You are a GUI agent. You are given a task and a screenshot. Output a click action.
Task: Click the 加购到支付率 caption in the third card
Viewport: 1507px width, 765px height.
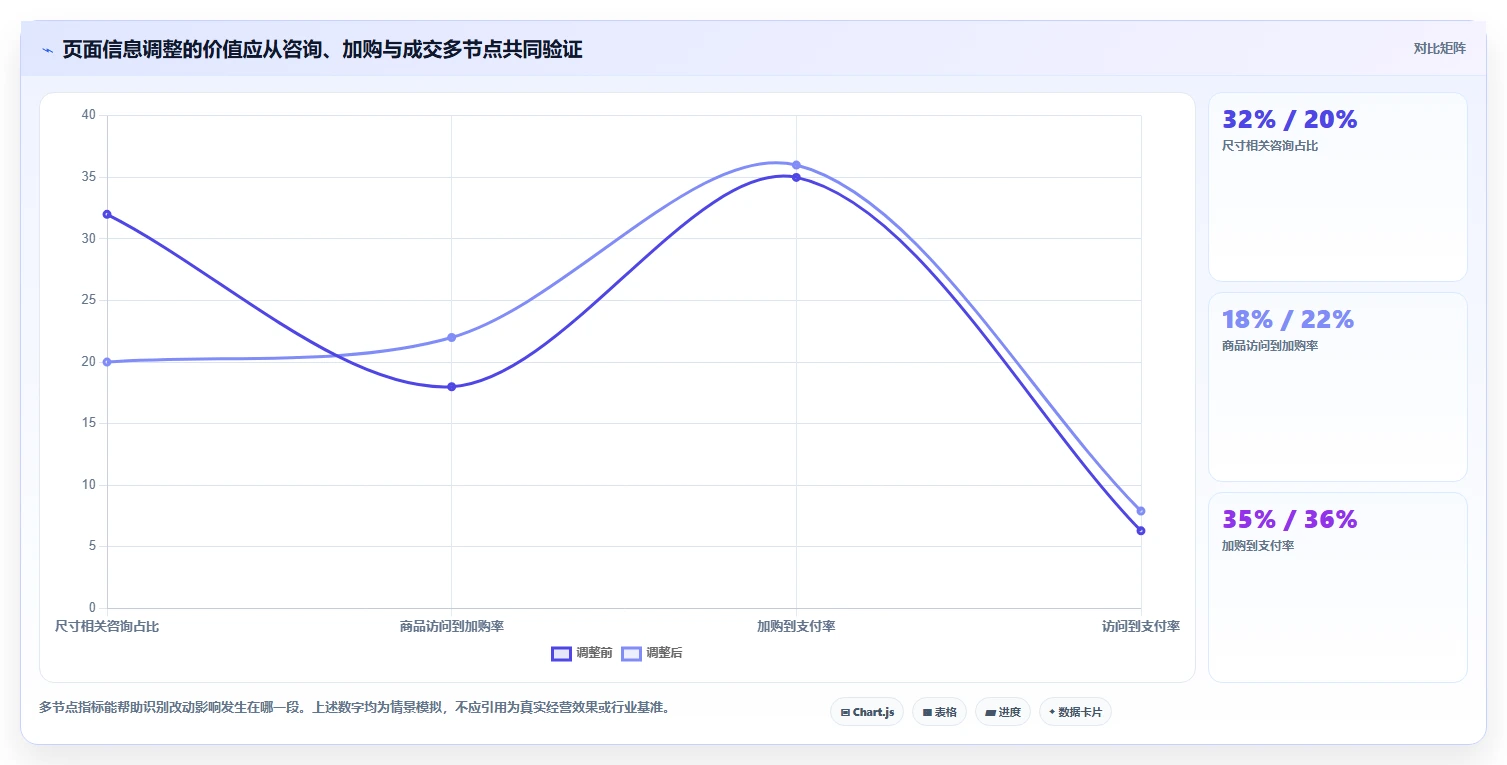[1258, 546]
